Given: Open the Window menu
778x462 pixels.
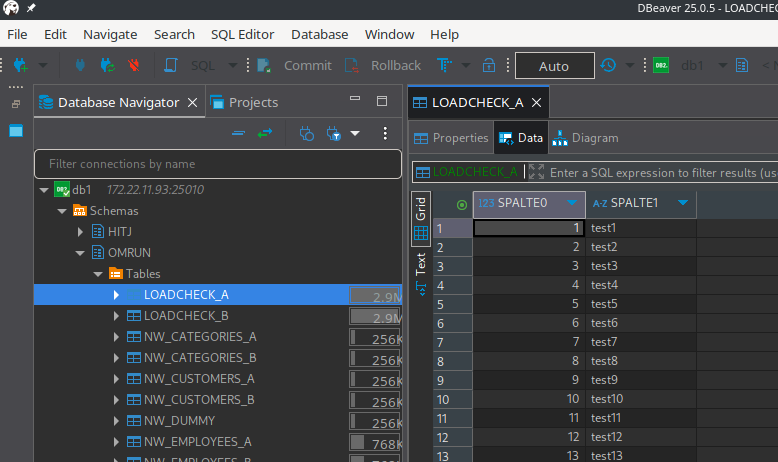Looking at the screenshot, I should tap(389, 34).
